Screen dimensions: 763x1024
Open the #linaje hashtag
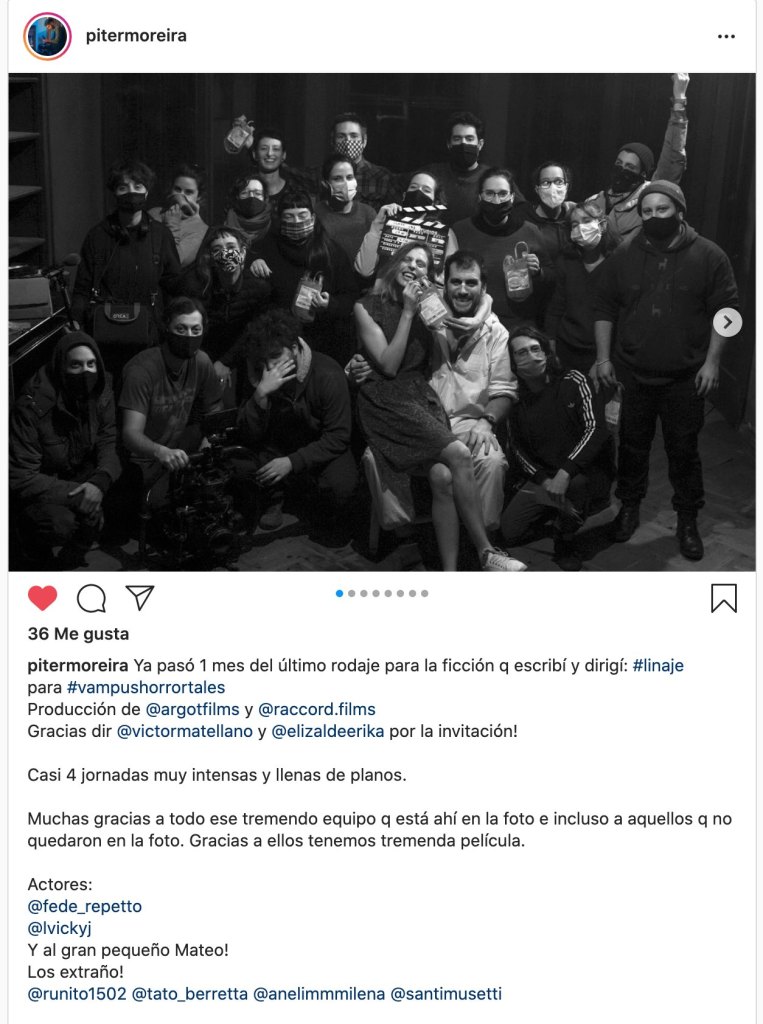click(658, 665)
